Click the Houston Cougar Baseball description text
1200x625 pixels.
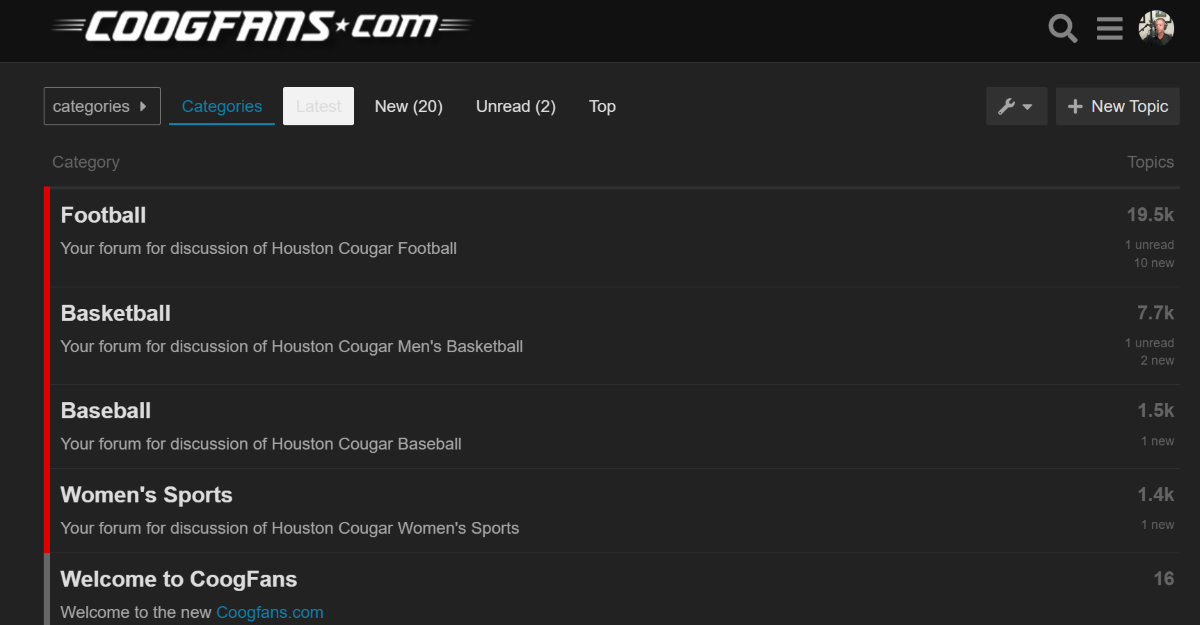point(261,444)
